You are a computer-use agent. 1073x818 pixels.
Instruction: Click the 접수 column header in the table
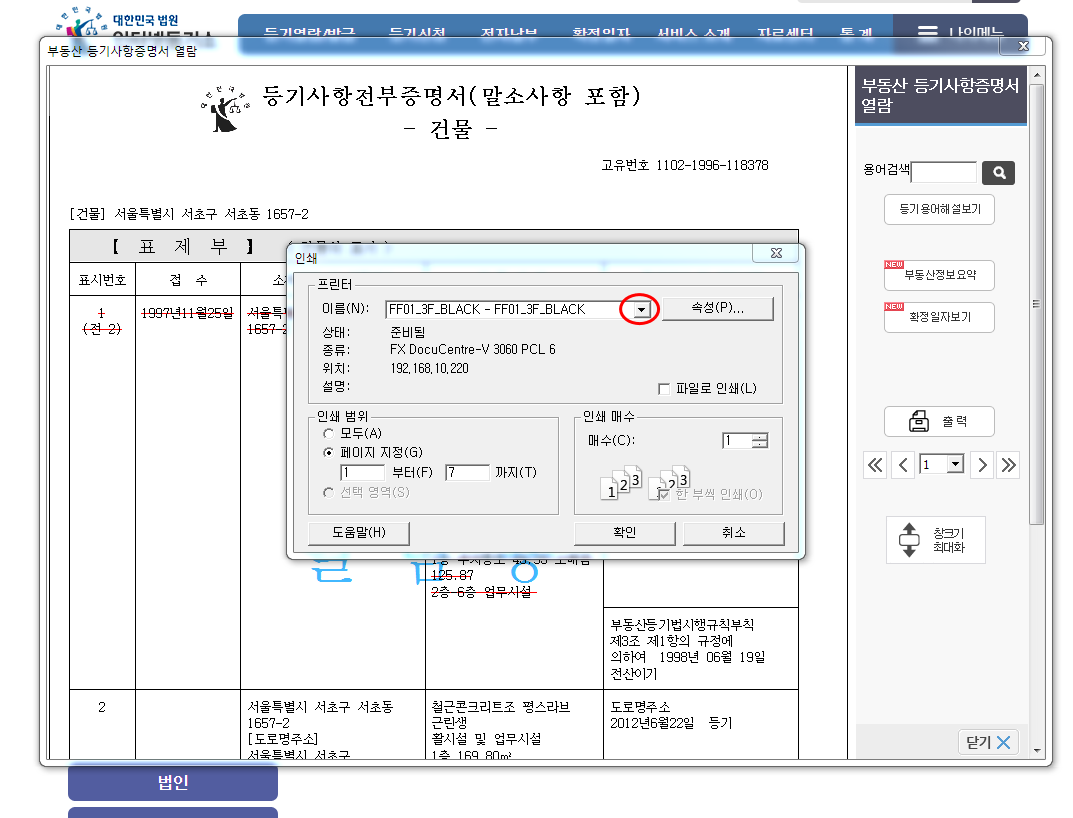pyautogui.click(x=188, y=280)
